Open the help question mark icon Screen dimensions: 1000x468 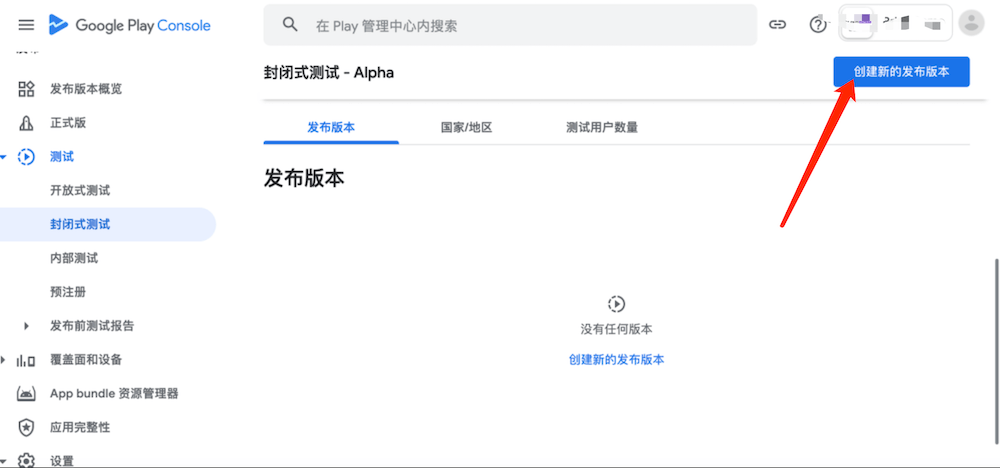pos(818,25)
